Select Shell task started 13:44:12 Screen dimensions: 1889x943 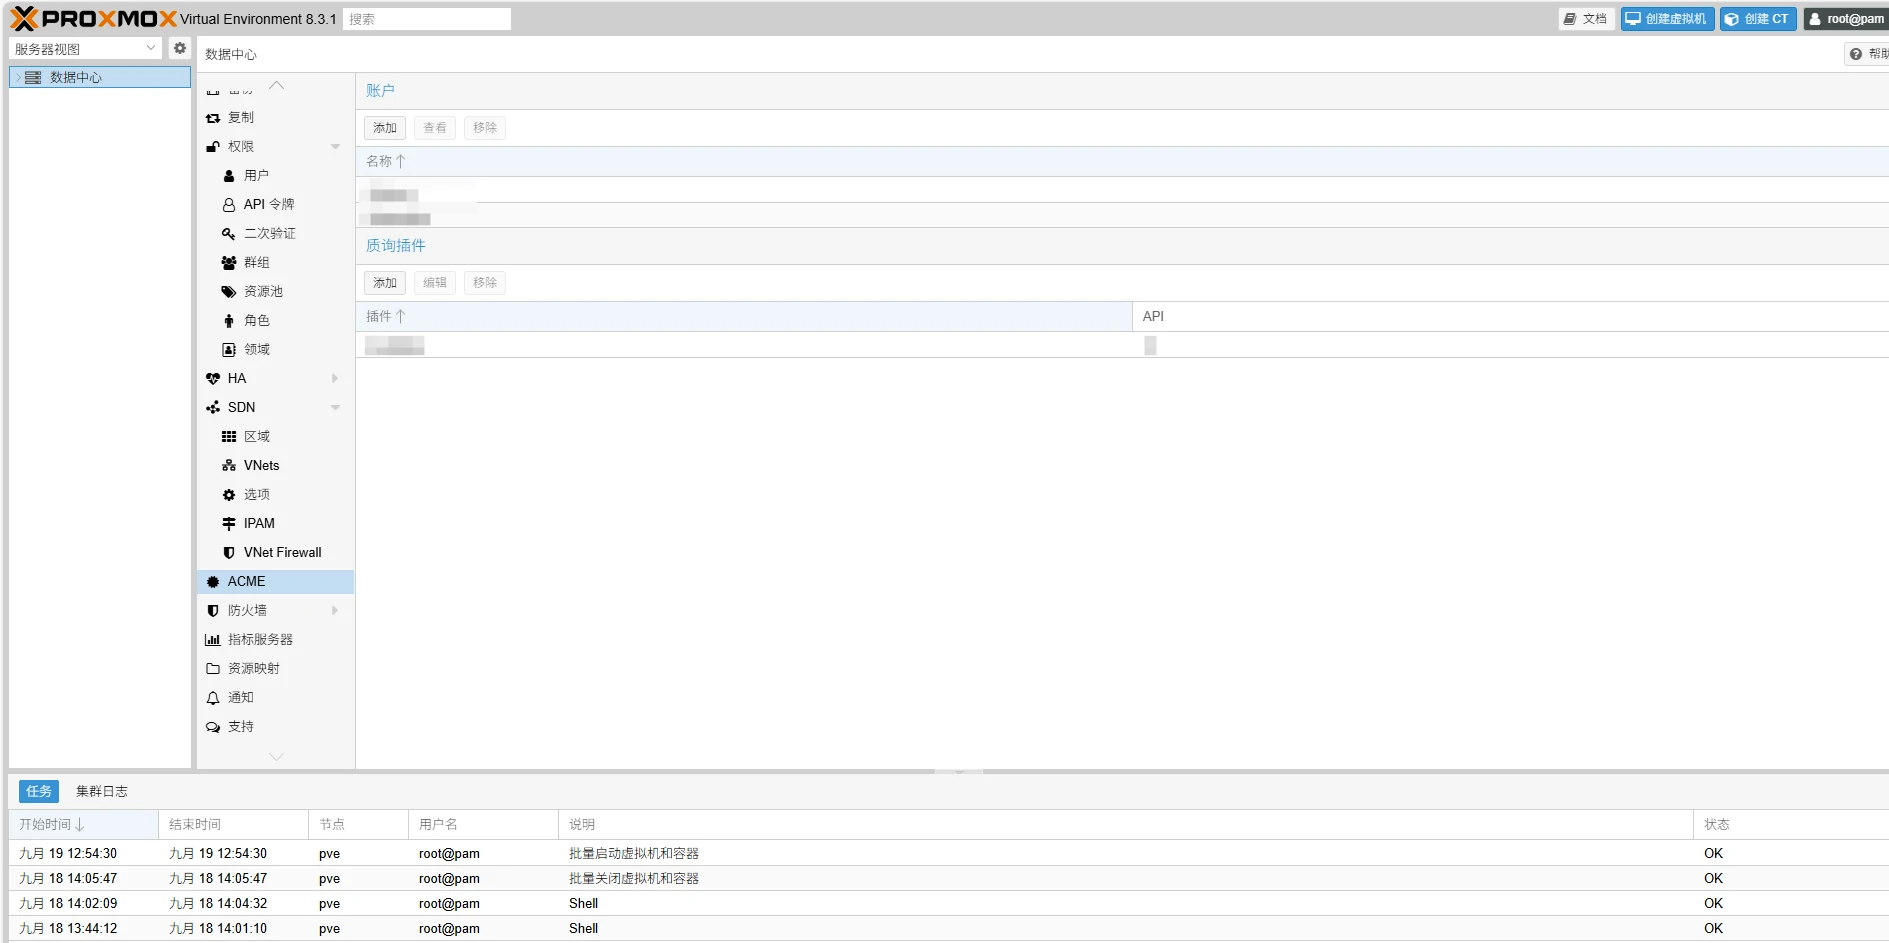coord(948,928)
